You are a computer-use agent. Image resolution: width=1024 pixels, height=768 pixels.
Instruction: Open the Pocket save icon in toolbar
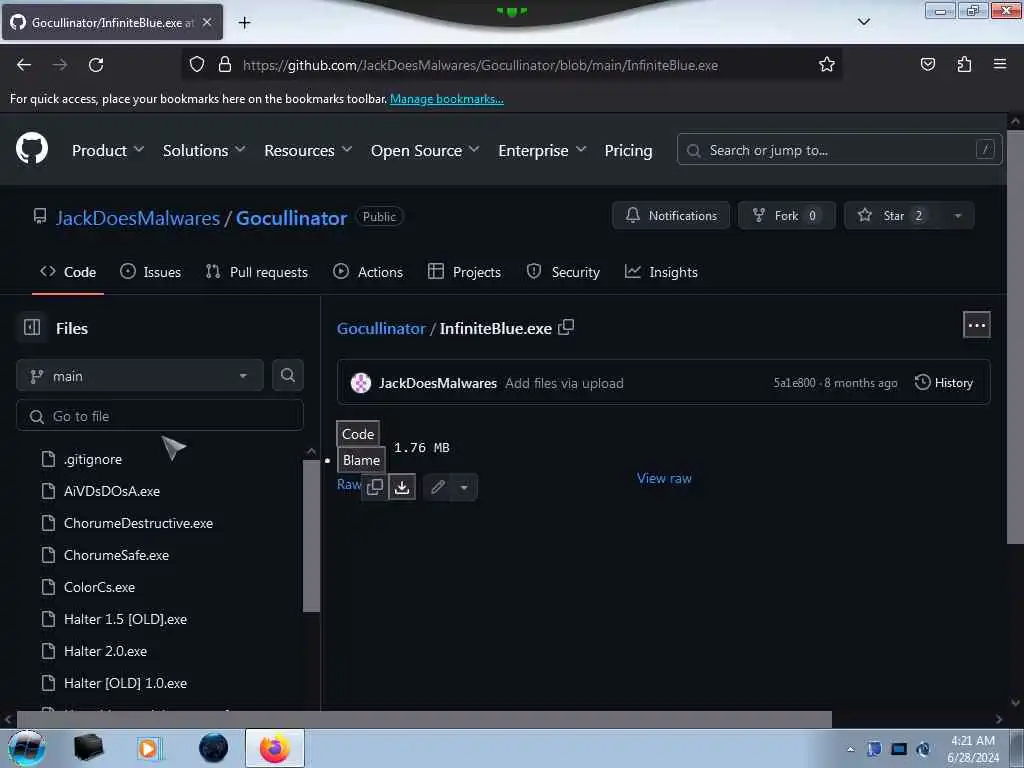(927, 64)
